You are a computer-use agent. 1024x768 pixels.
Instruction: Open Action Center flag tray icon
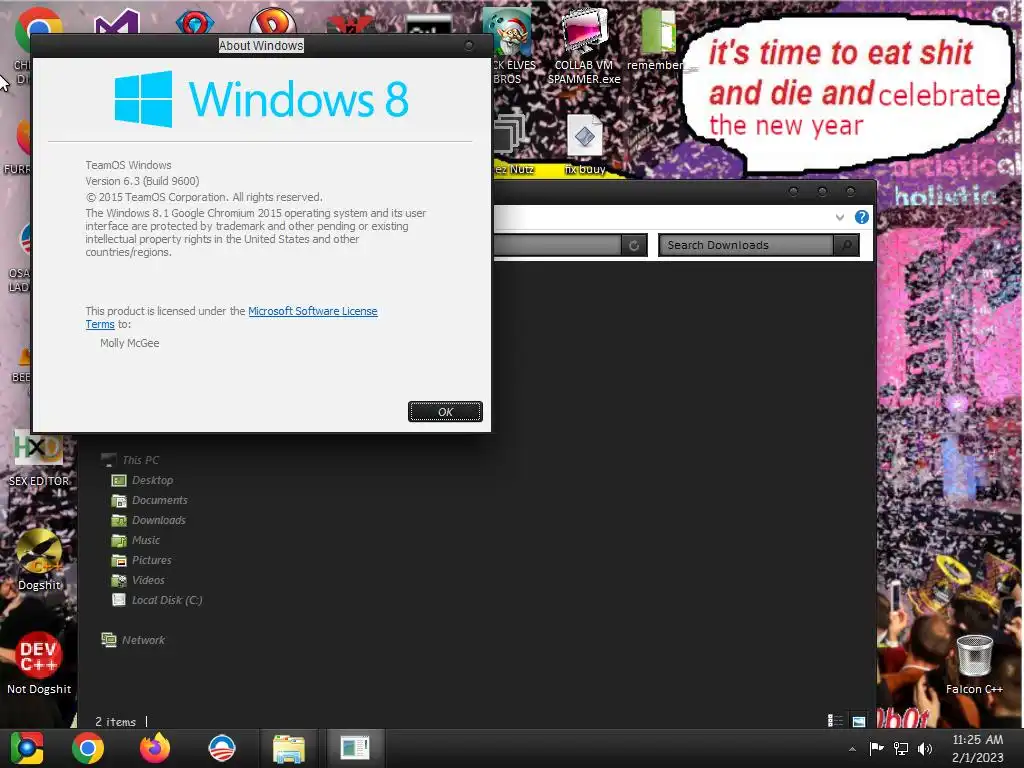click(876, 748)
